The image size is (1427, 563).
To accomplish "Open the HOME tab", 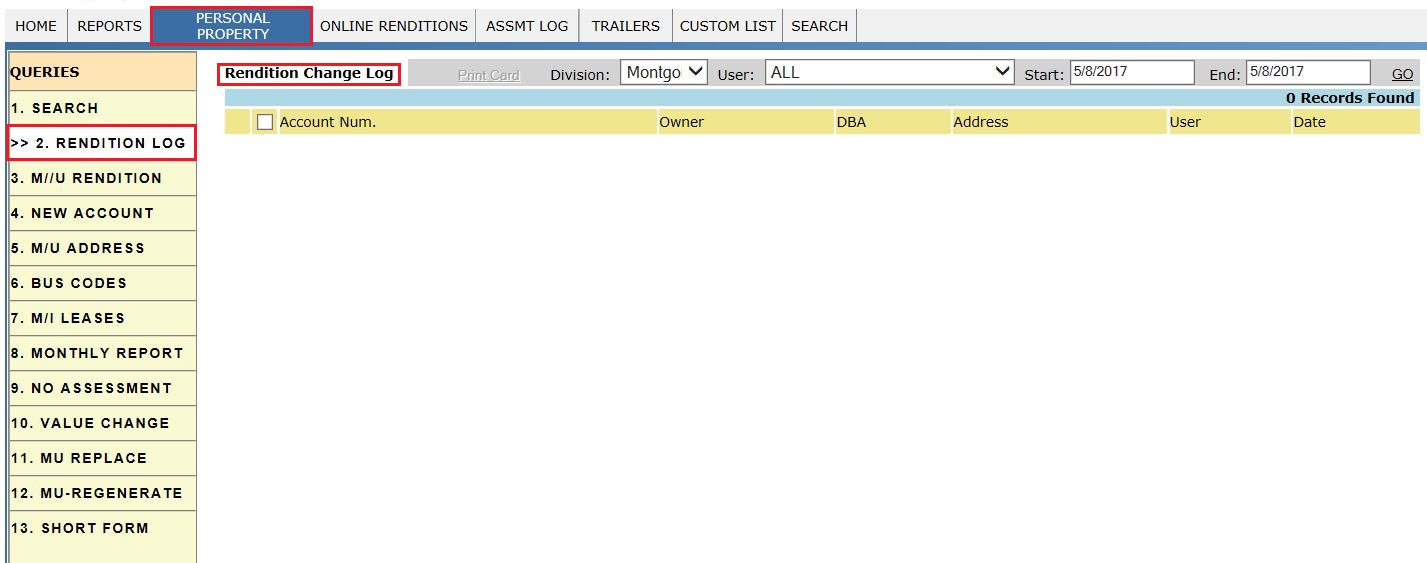I will 36,26.
